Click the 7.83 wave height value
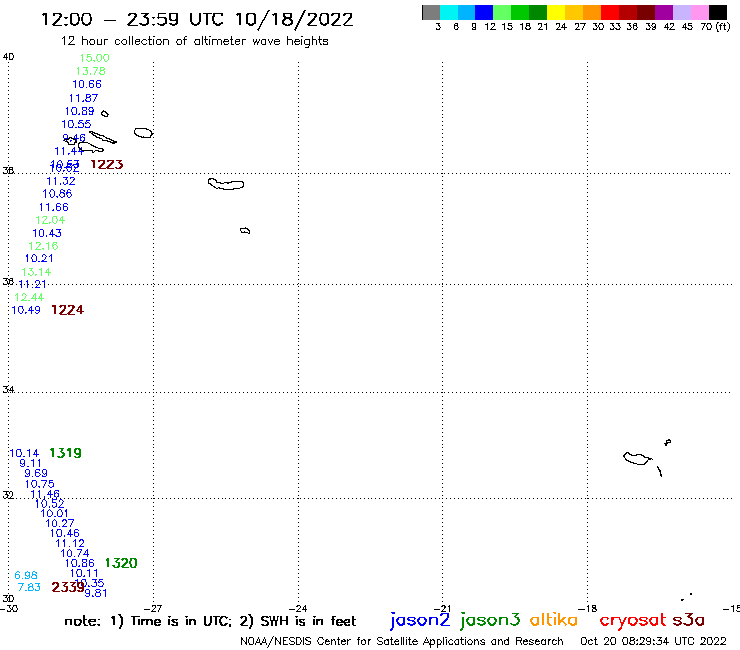The height and width of the screenshot is (650, 740). pos(29,587)
